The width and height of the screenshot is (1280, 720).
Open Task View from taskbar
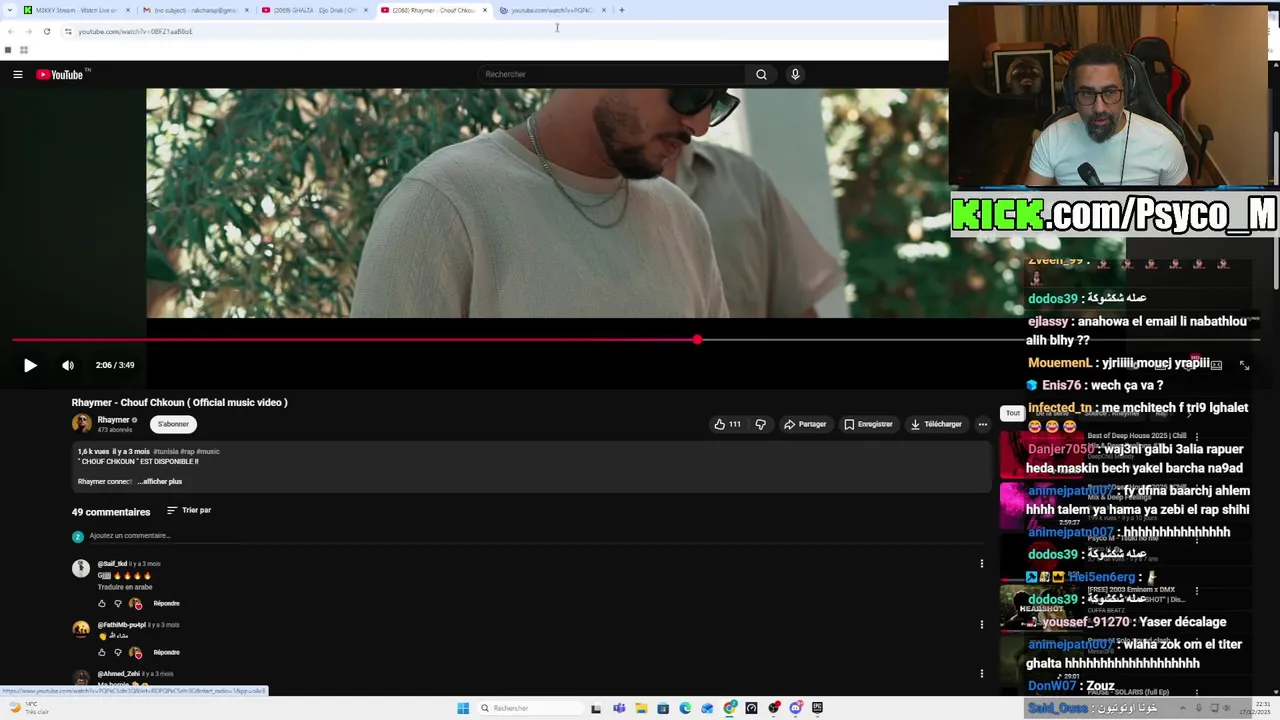596,708
